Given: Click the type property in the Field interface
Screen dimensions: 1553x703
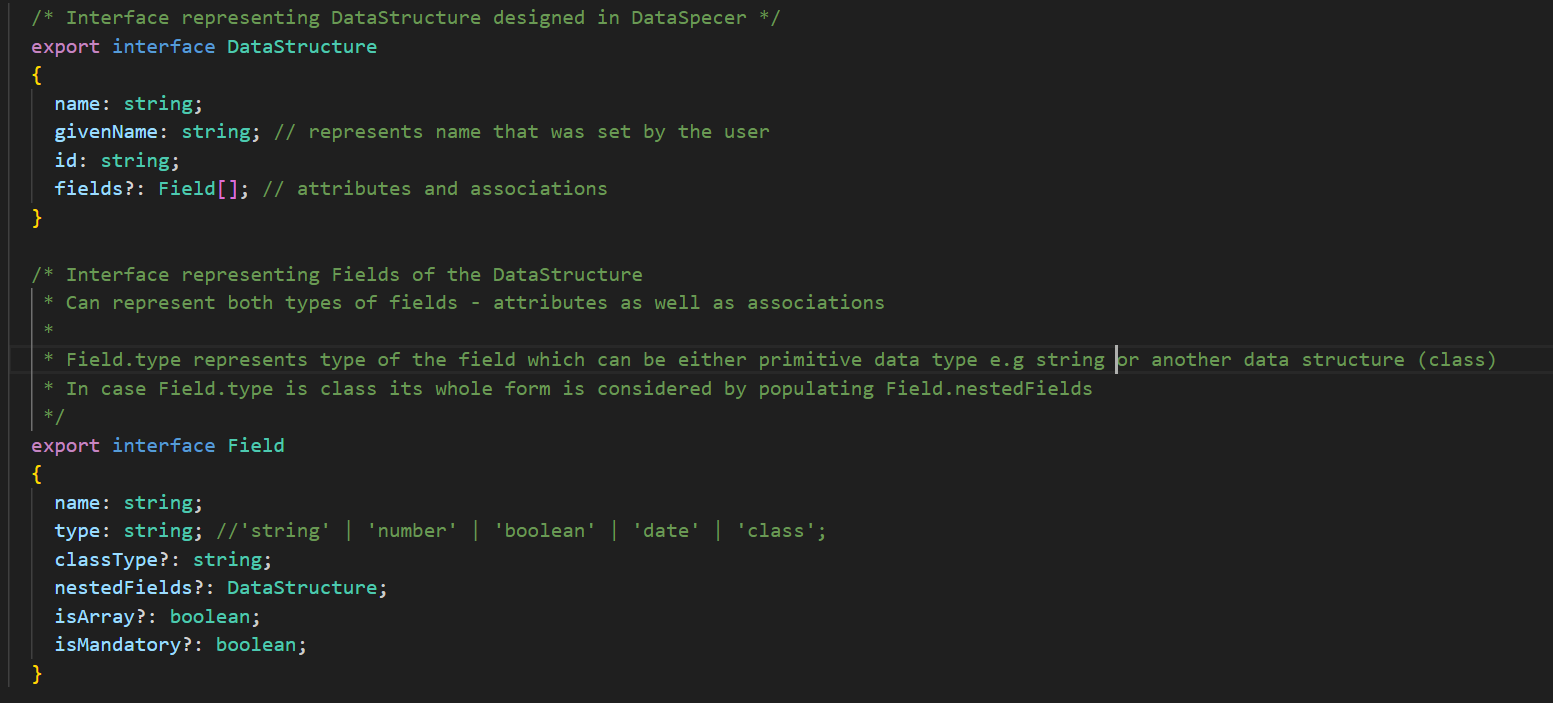Looking at the screenshot, I should [x=77, y=531].
